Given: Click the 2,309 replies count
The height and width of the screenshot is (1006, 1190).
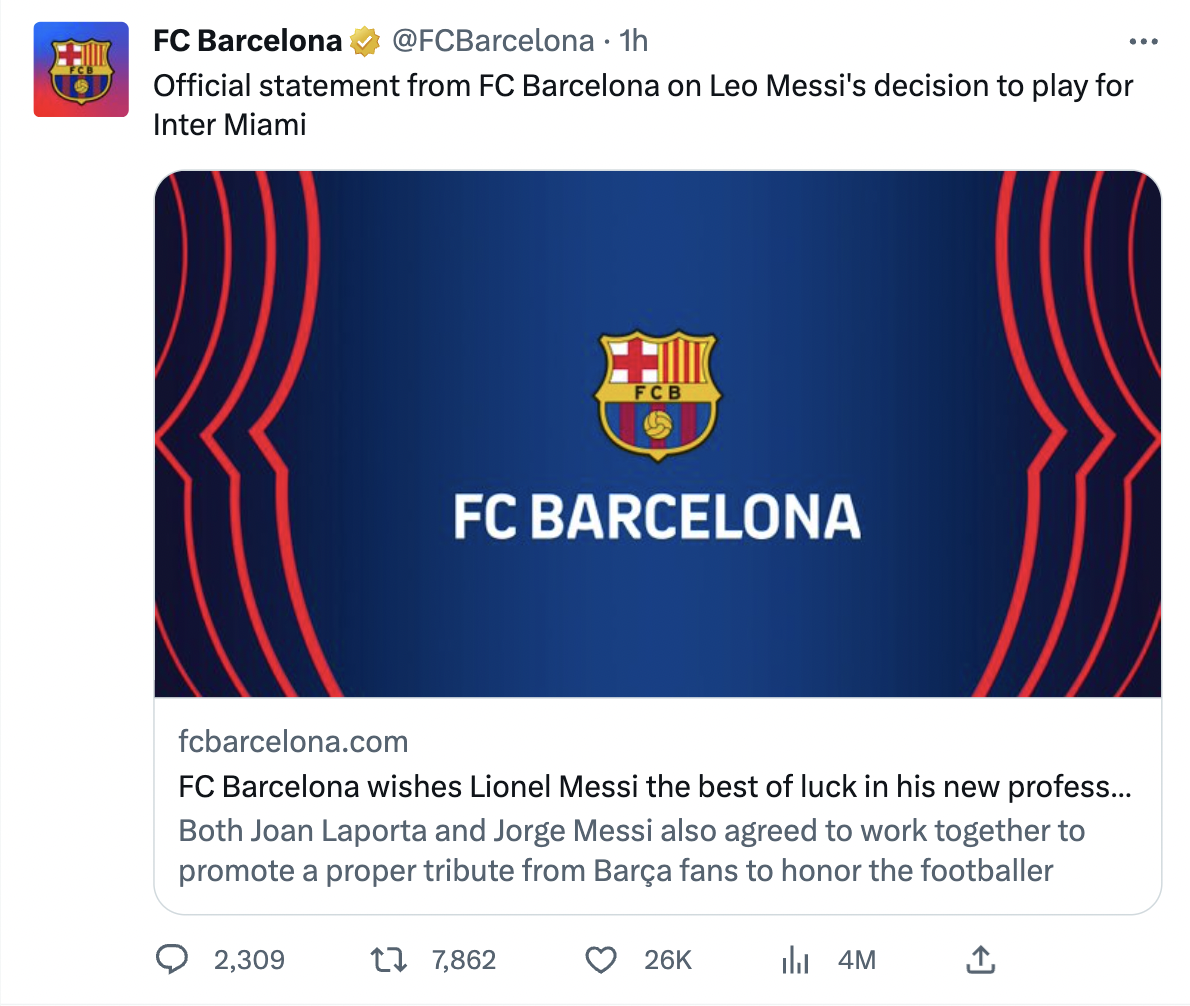Looking at the screenshot, I should click(x=249, y=960).
